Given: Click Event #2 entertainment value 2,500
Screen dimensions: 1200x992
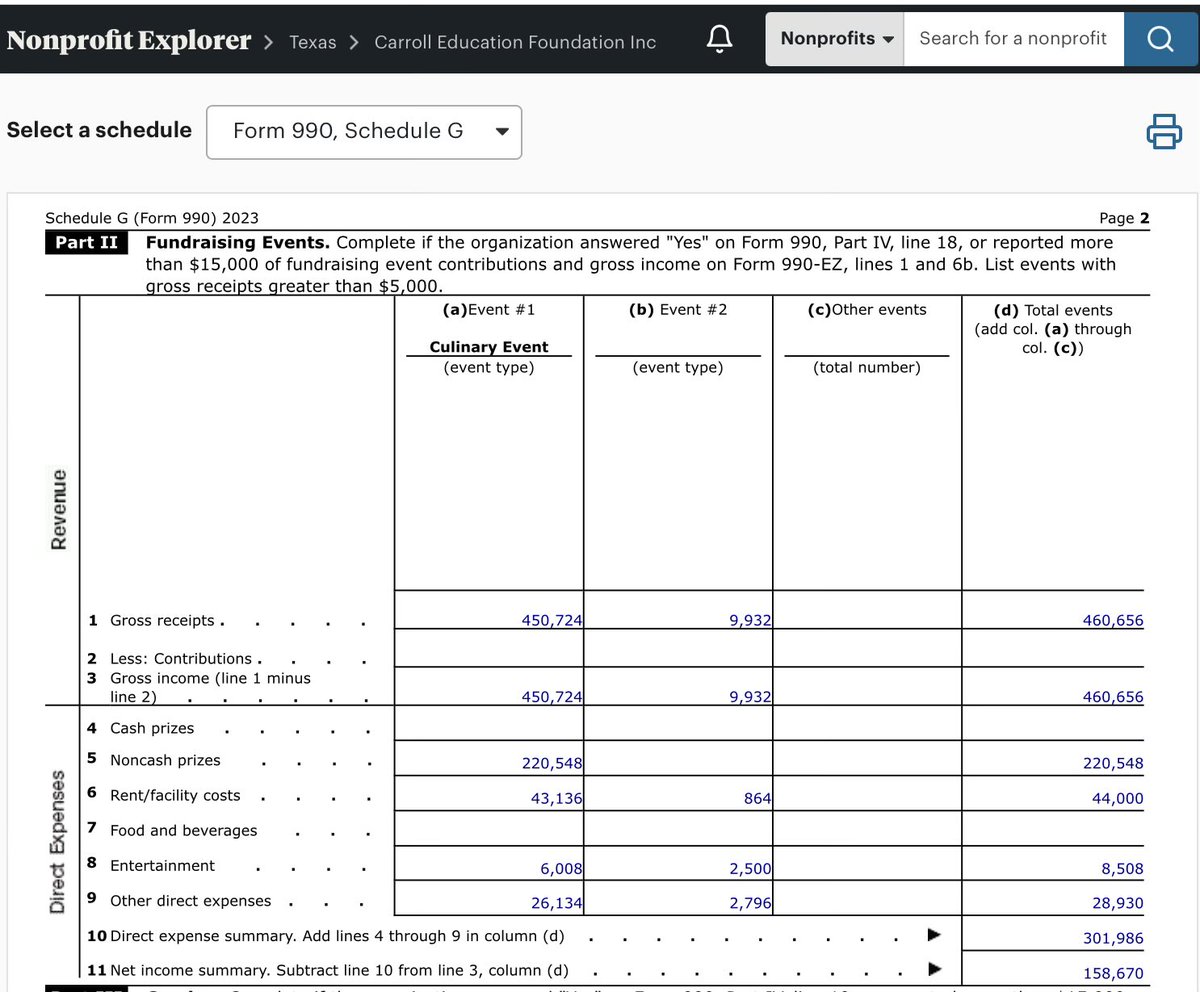Looking at the screenshot, I should (750, 869).
